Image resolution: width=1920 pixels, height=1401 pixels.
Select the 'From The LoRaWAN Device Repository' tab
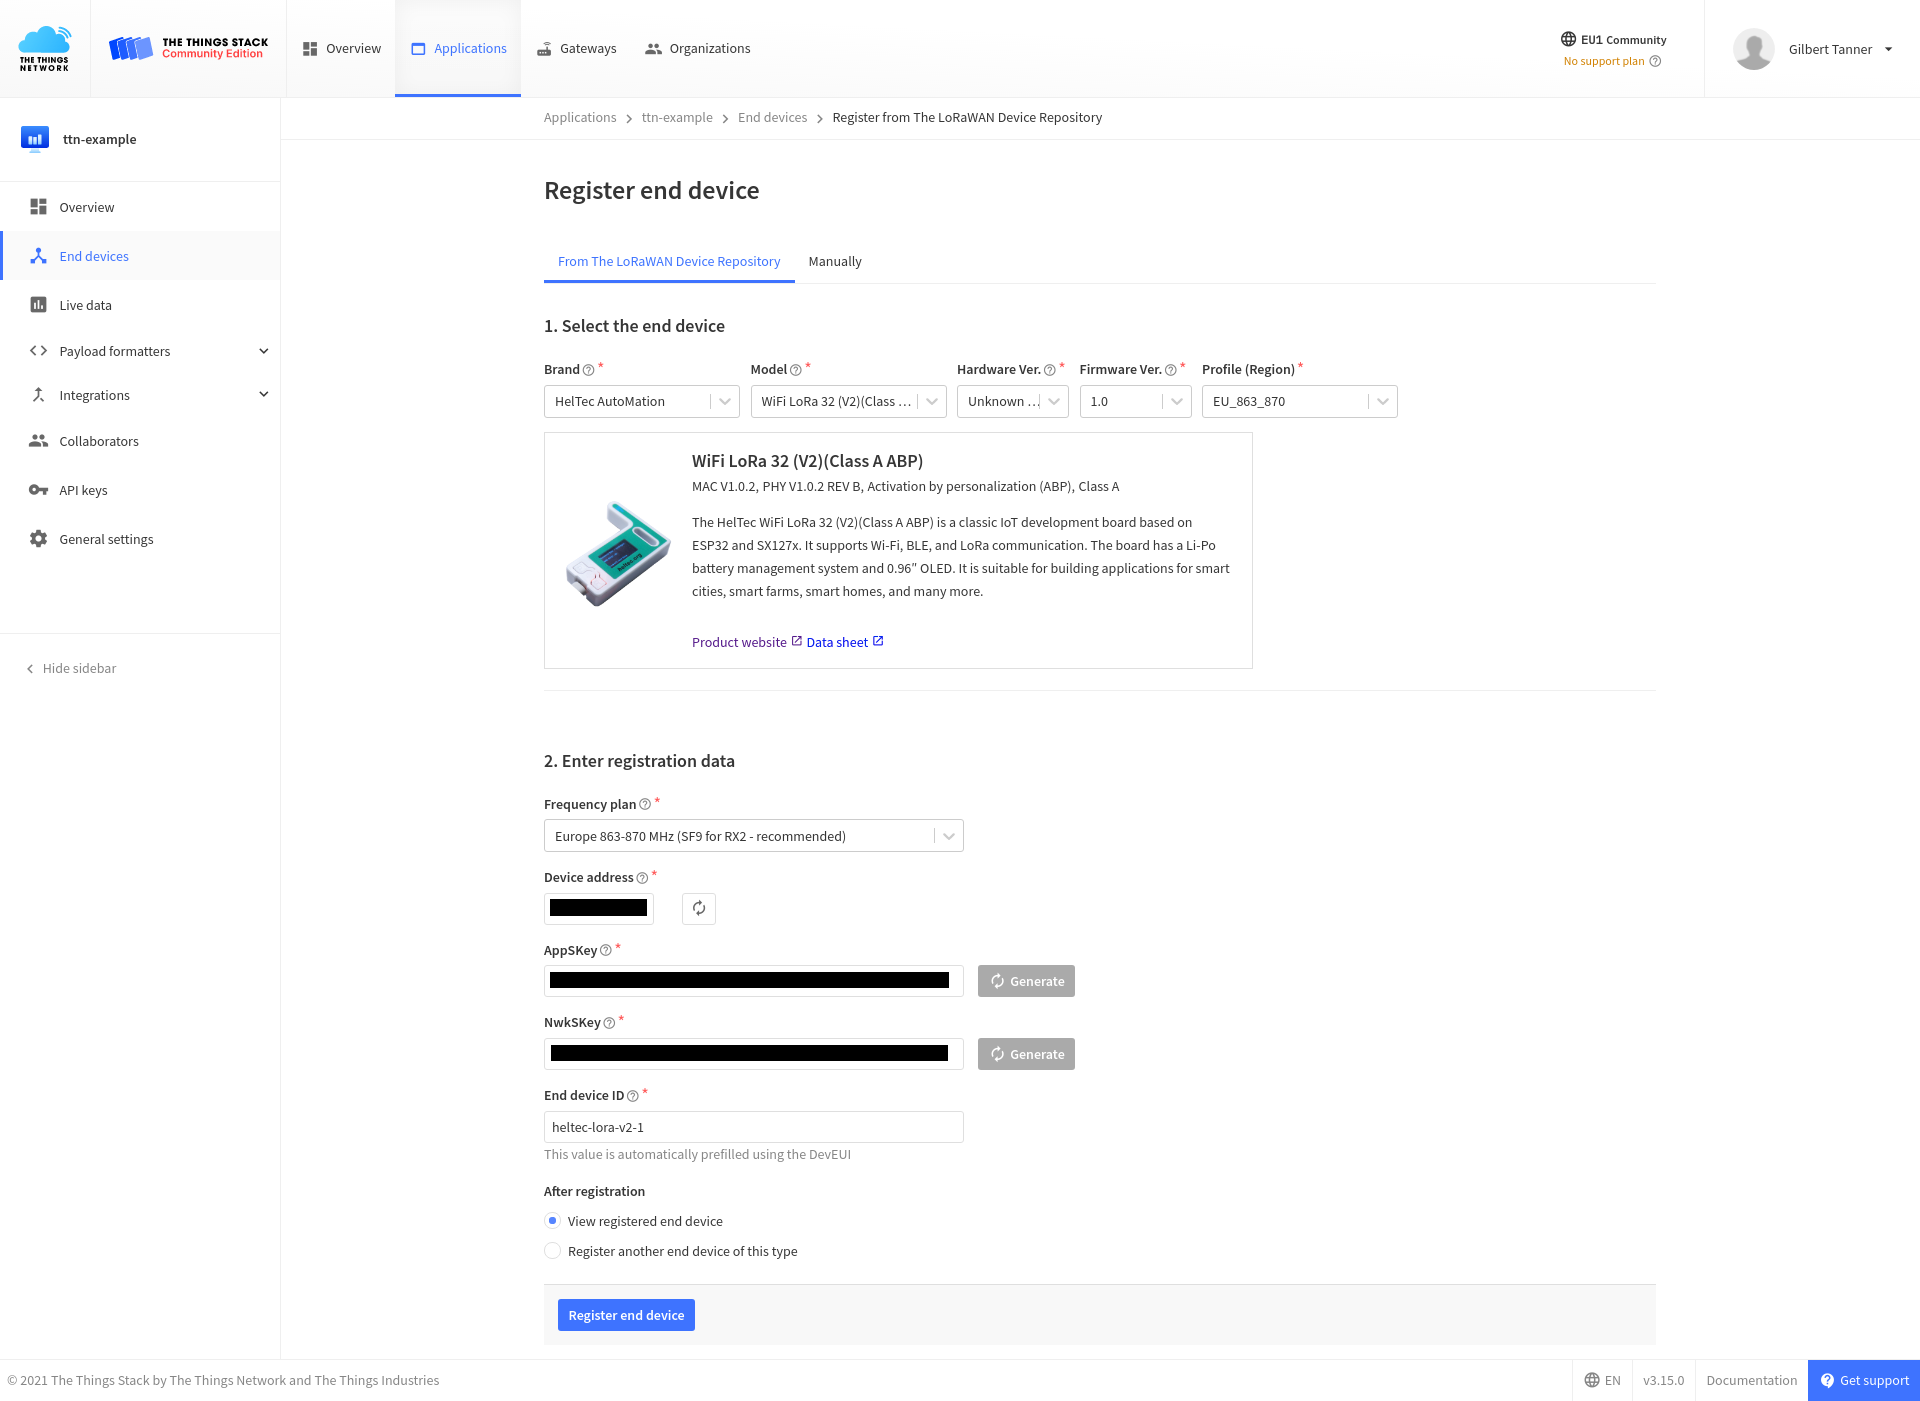tap(669, 261)
